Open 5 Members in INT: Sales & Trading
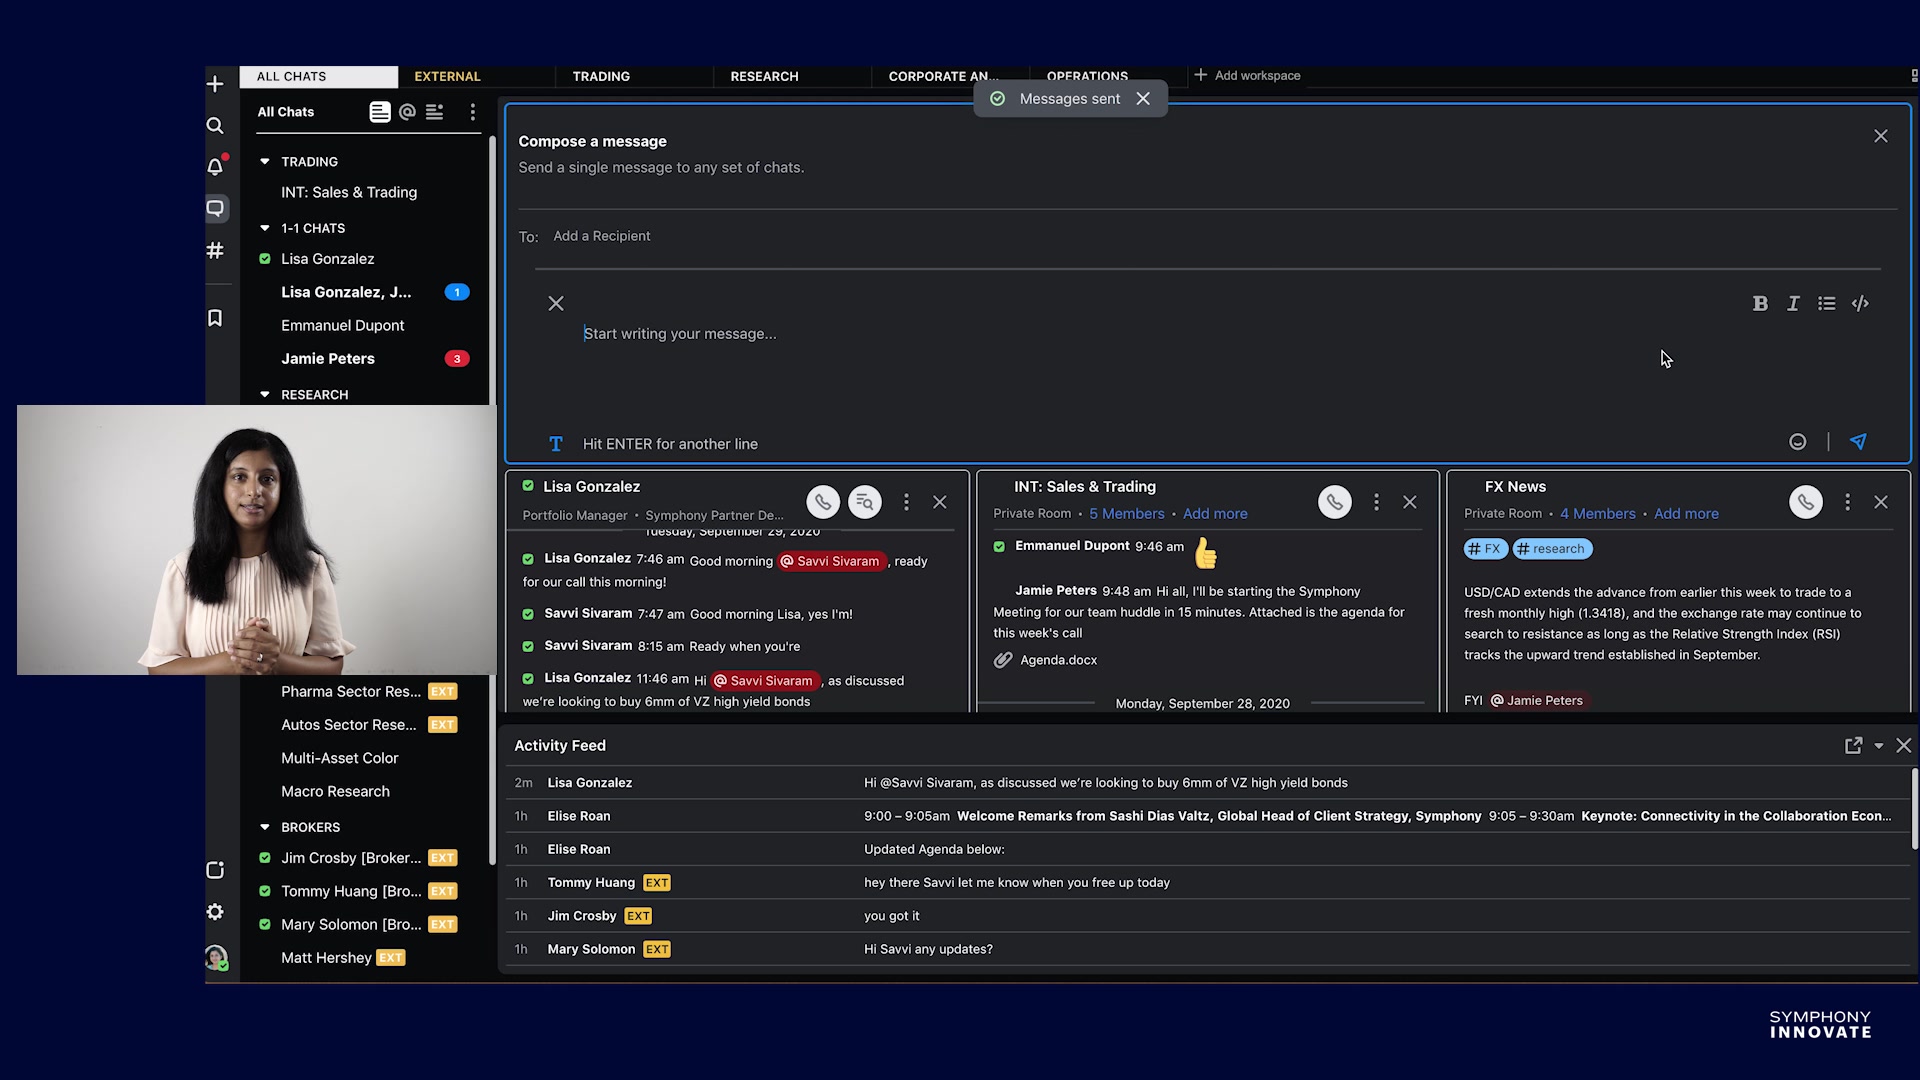The width and height of the screenshot is (1920, 1080). click(x=1126, y=513)
